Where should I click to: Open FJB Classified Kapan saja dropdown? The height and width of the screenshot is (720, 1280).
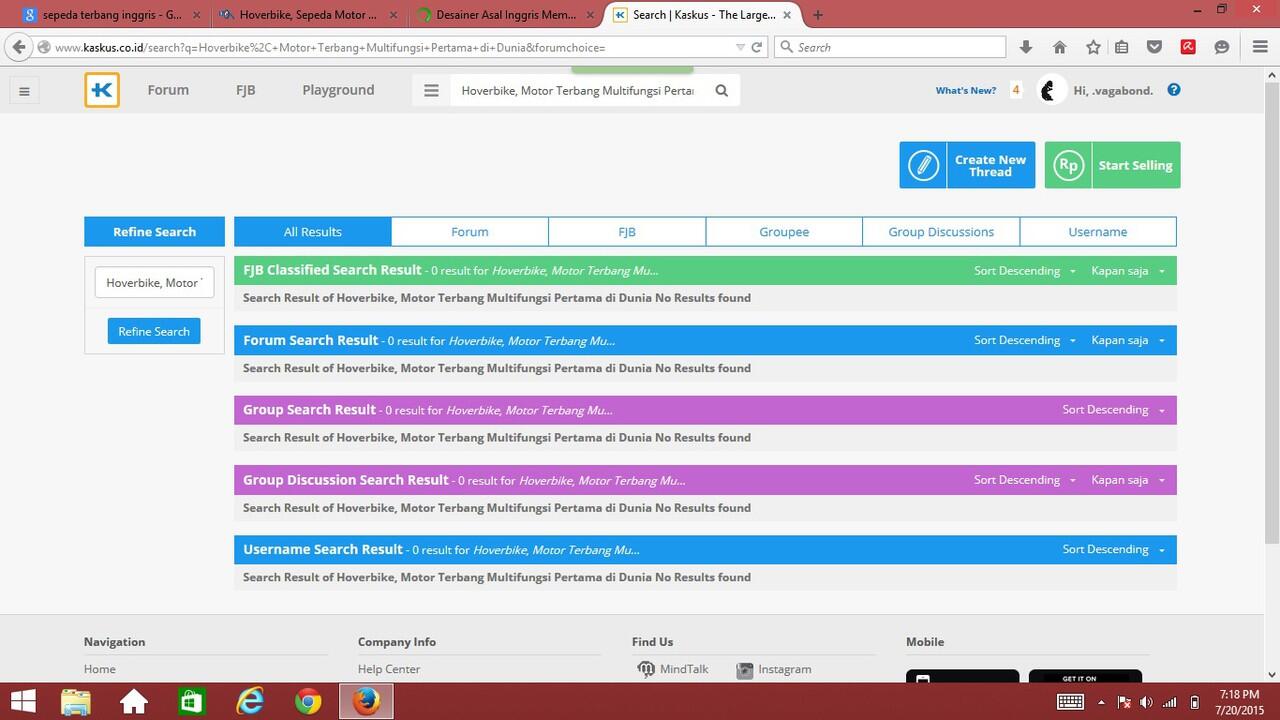coord(1128,271)
